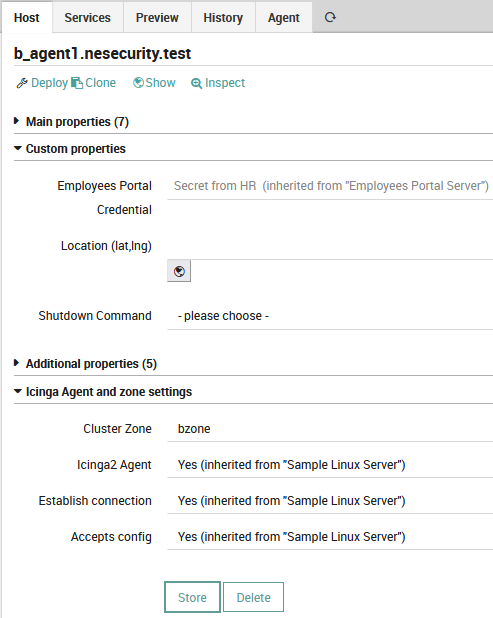The width and height of the screenshot is (493, 618).
Task: Open the Establish connection dropdown
Action: click(330, 501)
